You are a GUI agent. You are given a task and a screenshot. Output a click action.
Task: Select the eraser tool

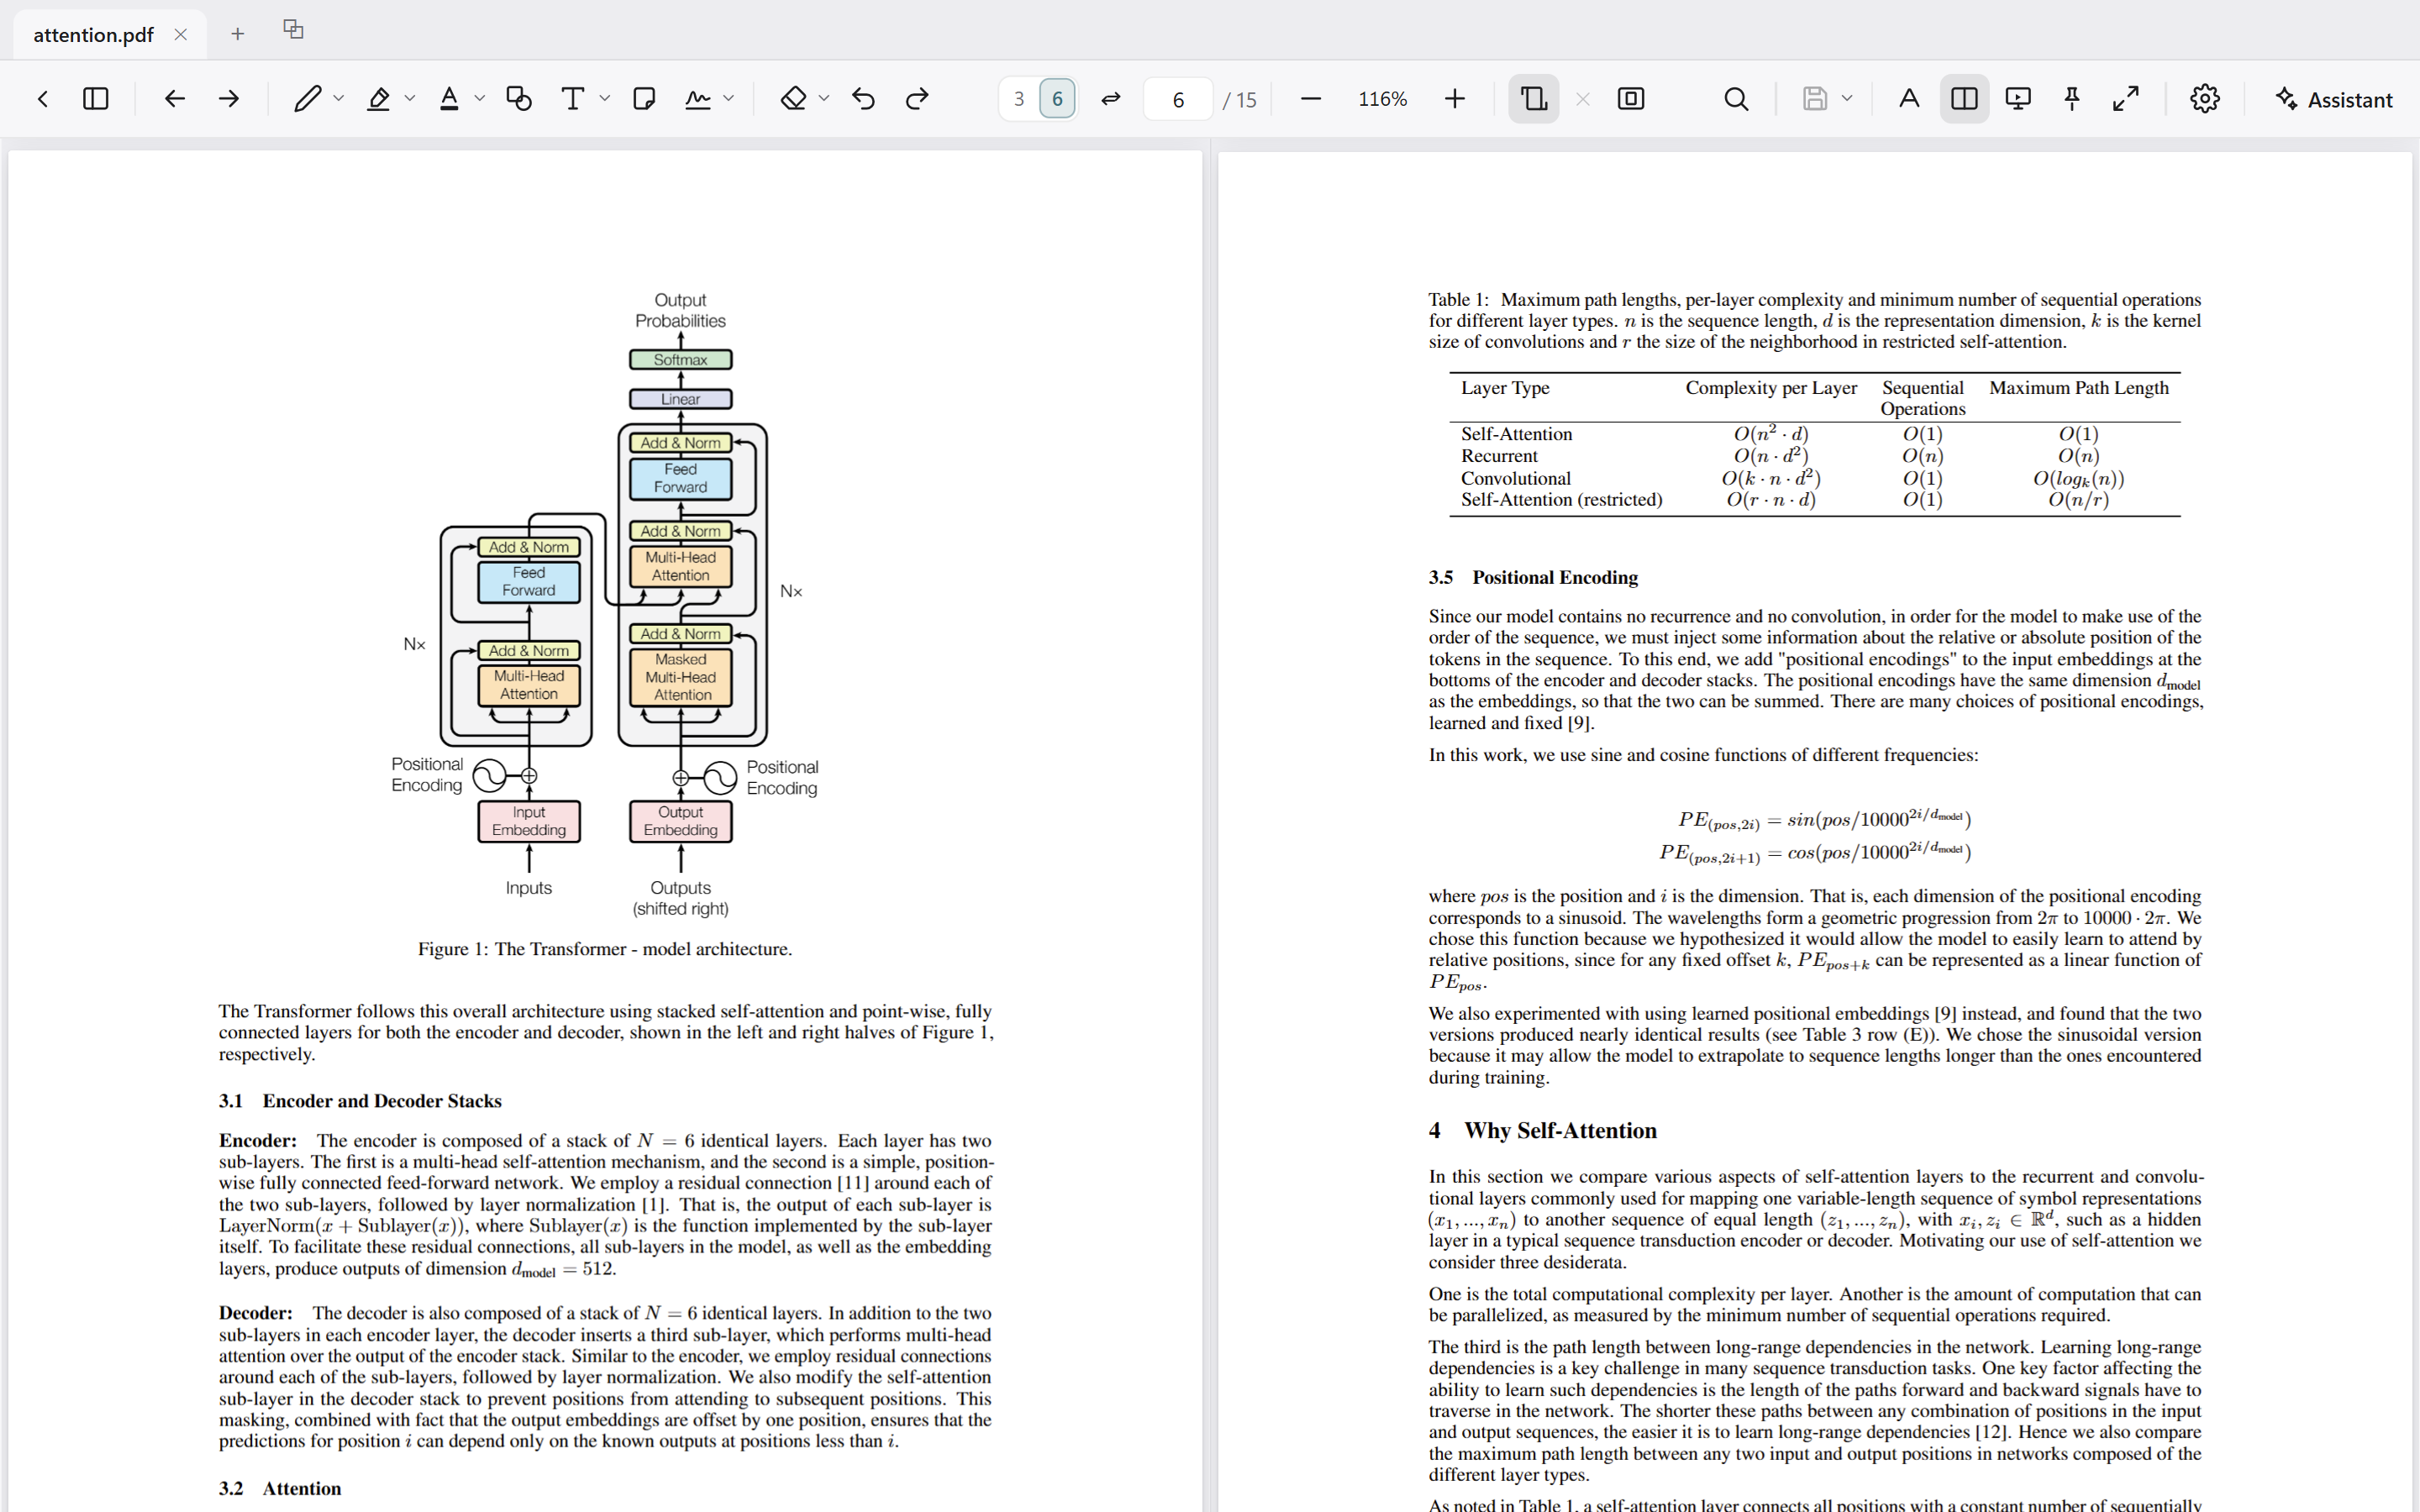pyautogui.click(x=794, y=99)
